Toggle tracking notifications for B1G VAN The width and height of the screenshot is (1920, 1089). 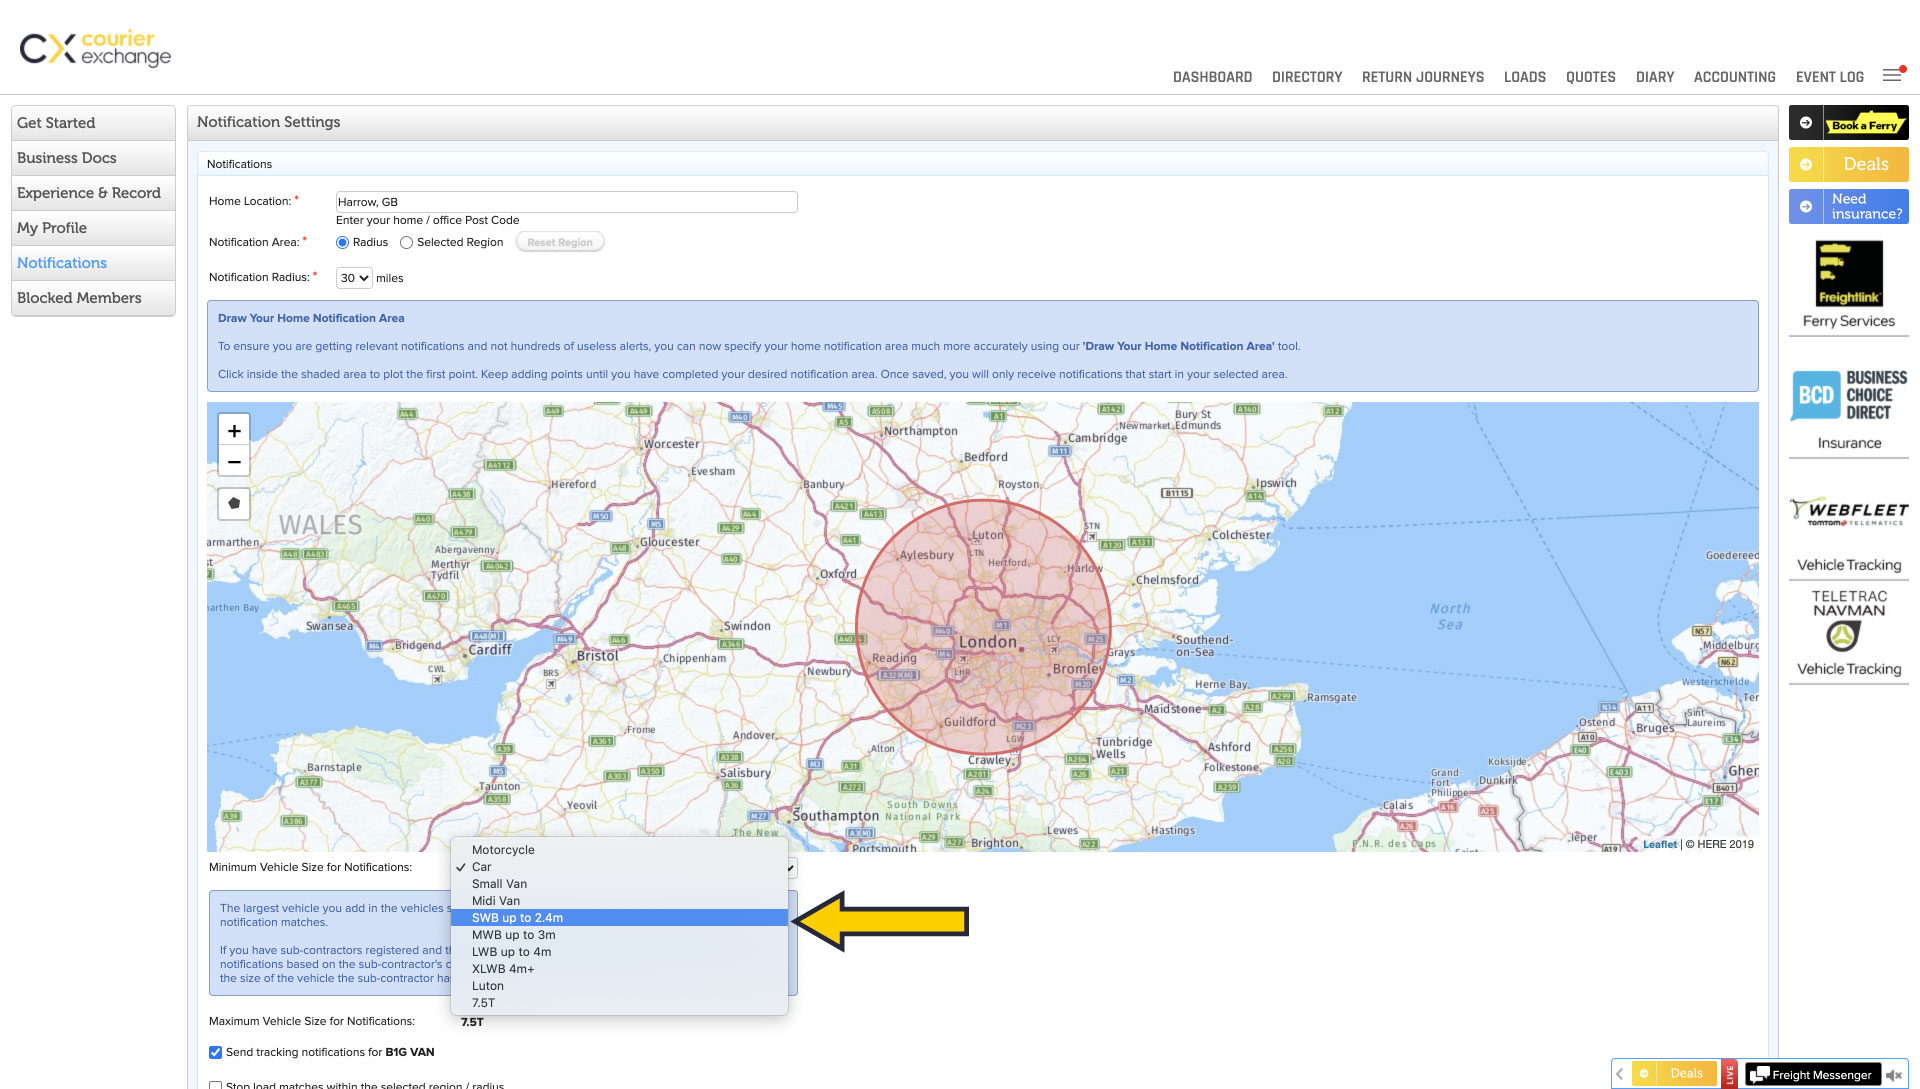point(215,1052)
